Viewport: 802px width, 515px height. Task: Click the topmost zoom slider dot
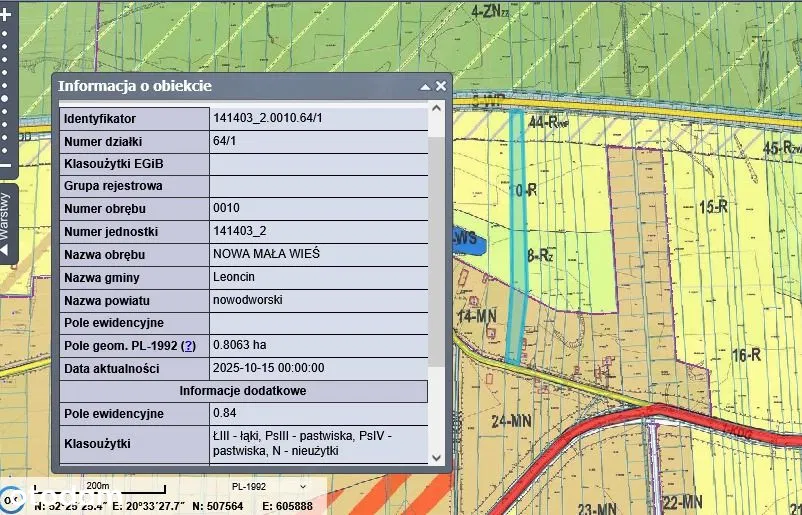(x=5, y=33)
